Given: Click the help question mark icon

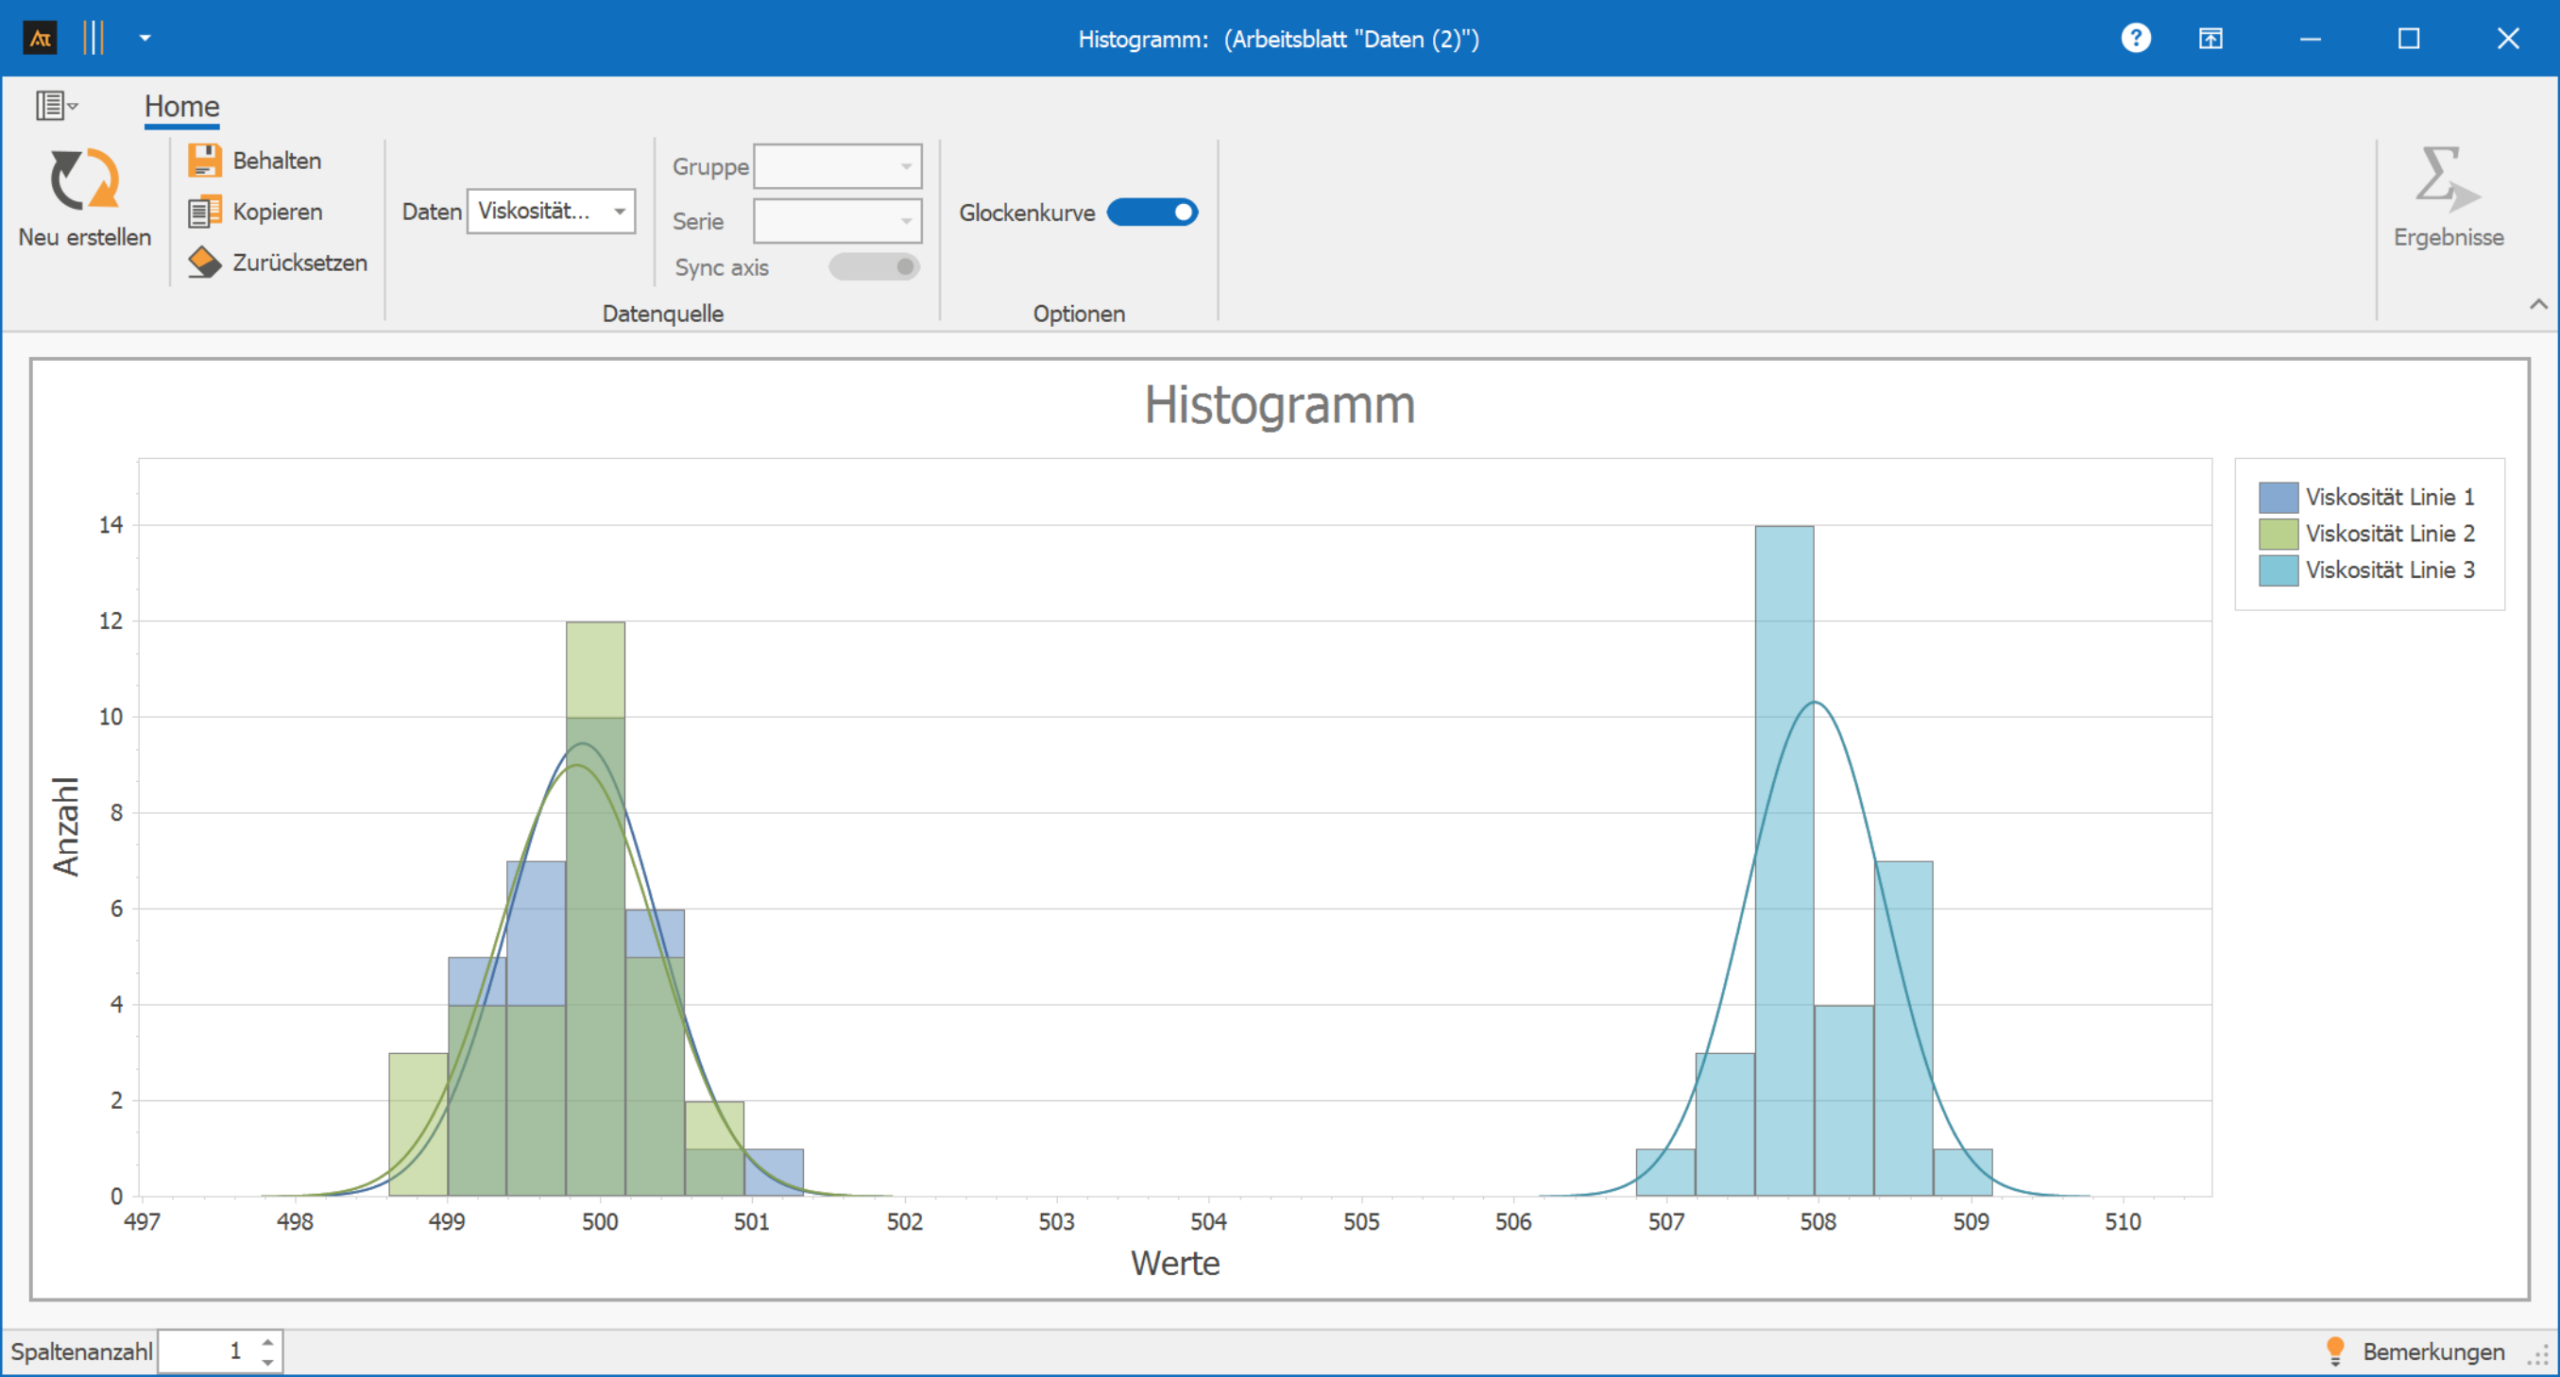Looking at the screenshot, I should 2135,39.
